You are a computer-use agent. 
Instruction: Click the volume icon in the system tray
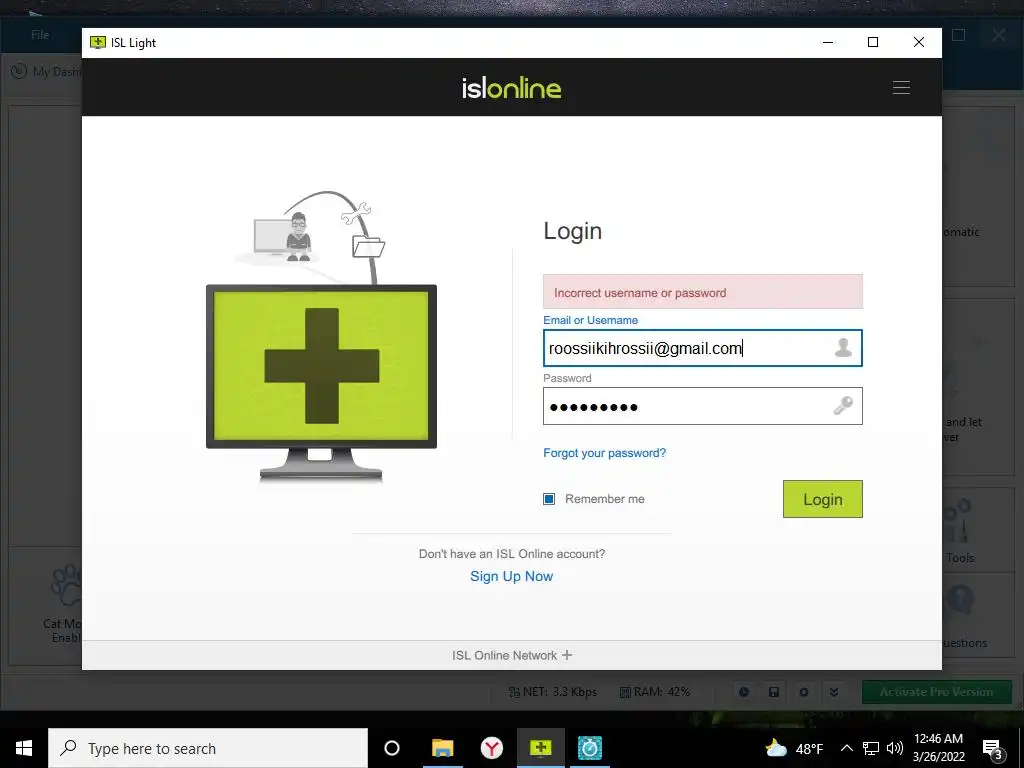[895, 748]
